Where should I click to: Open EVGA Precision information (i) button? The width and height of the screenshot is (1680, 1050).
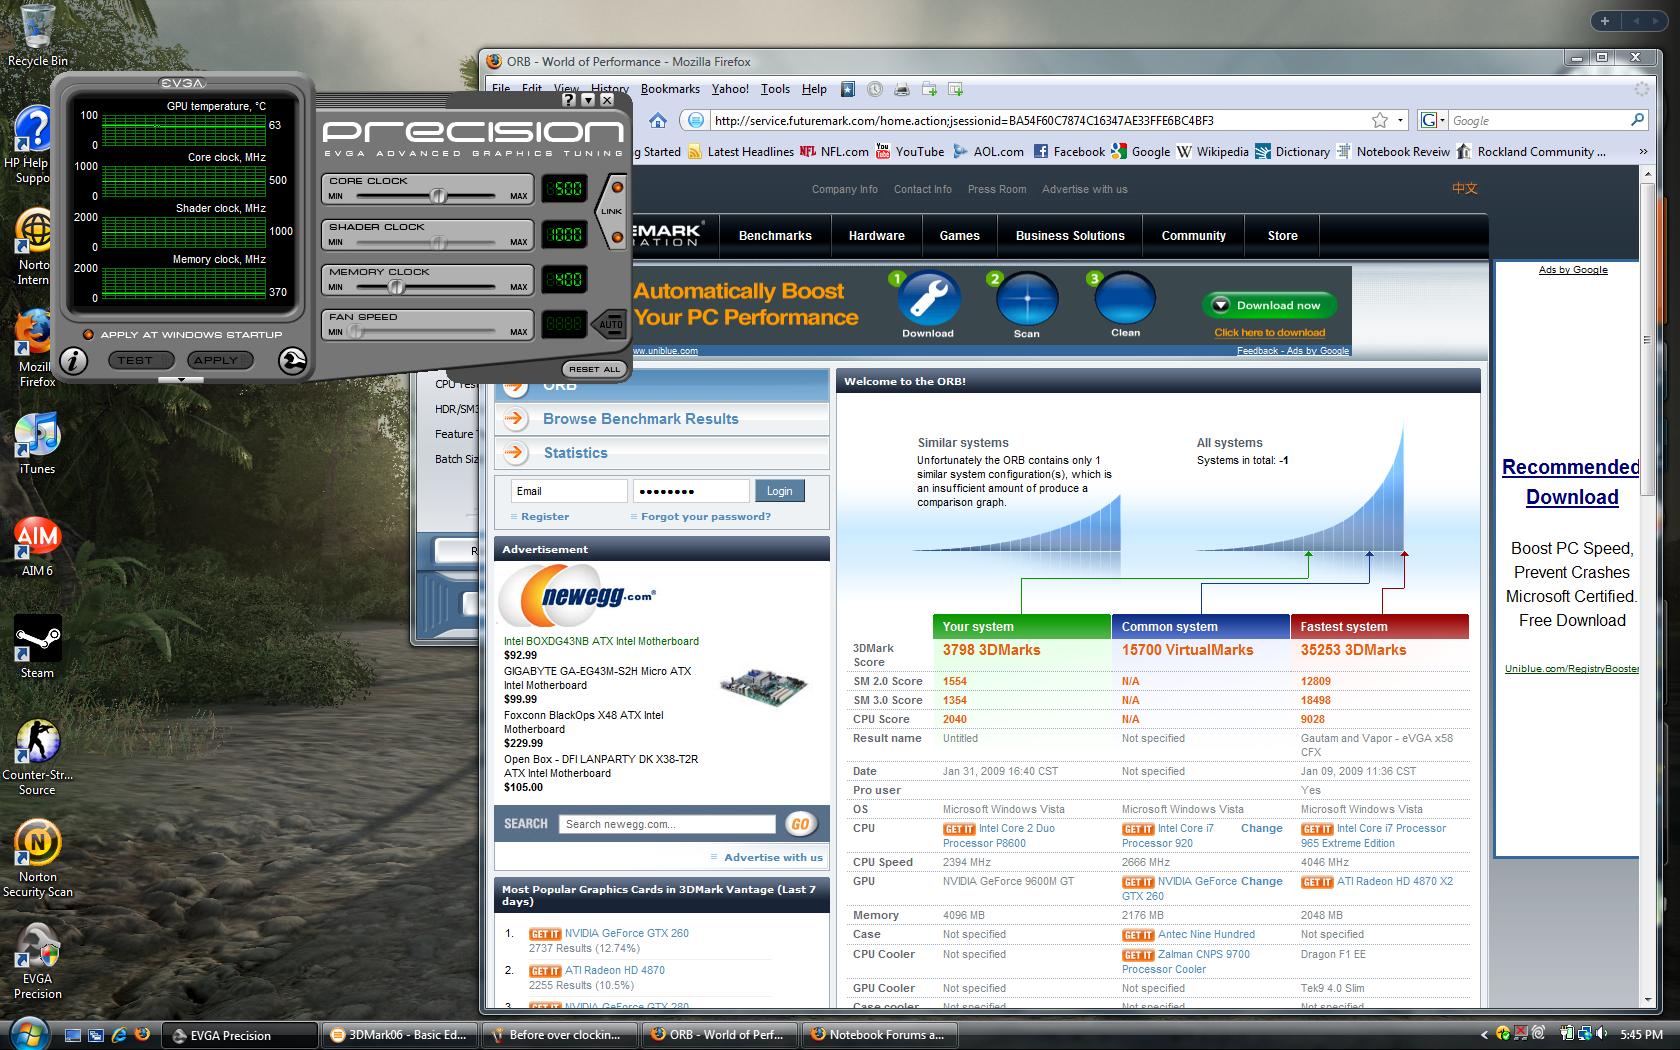coord(73,361)
